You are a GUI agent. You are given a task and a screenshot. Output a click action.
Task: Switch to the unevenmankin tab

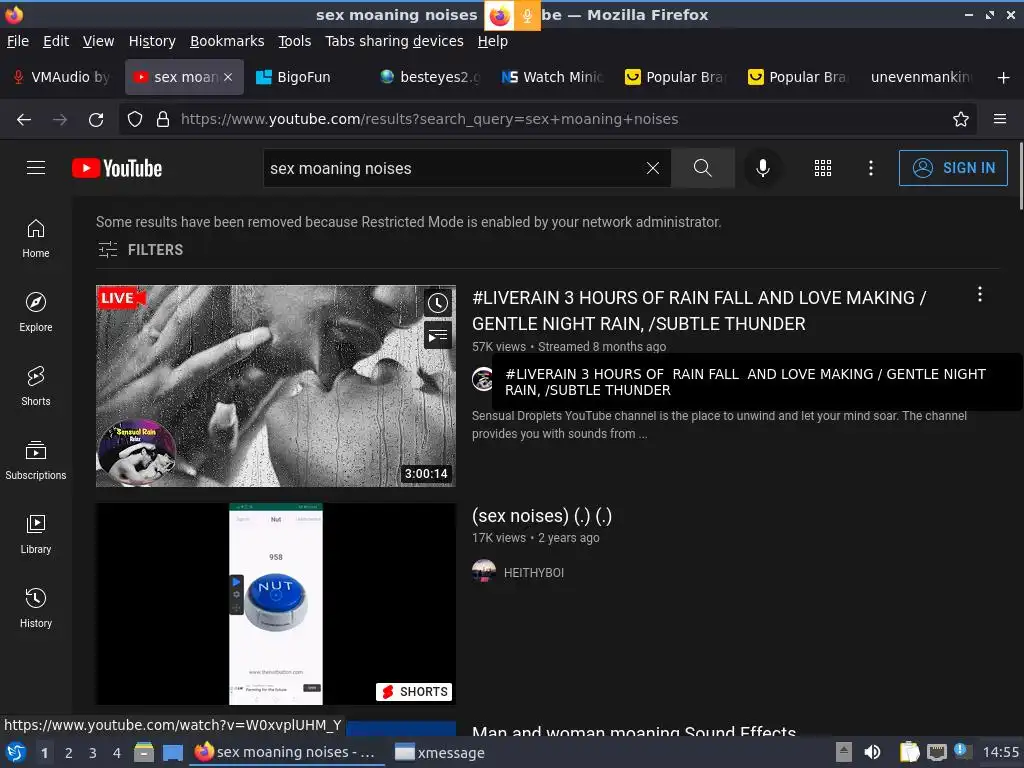tap(921, 77)
